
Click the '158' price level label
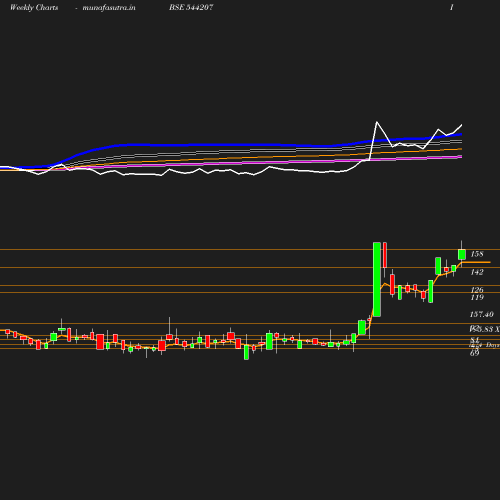(477, 254)
